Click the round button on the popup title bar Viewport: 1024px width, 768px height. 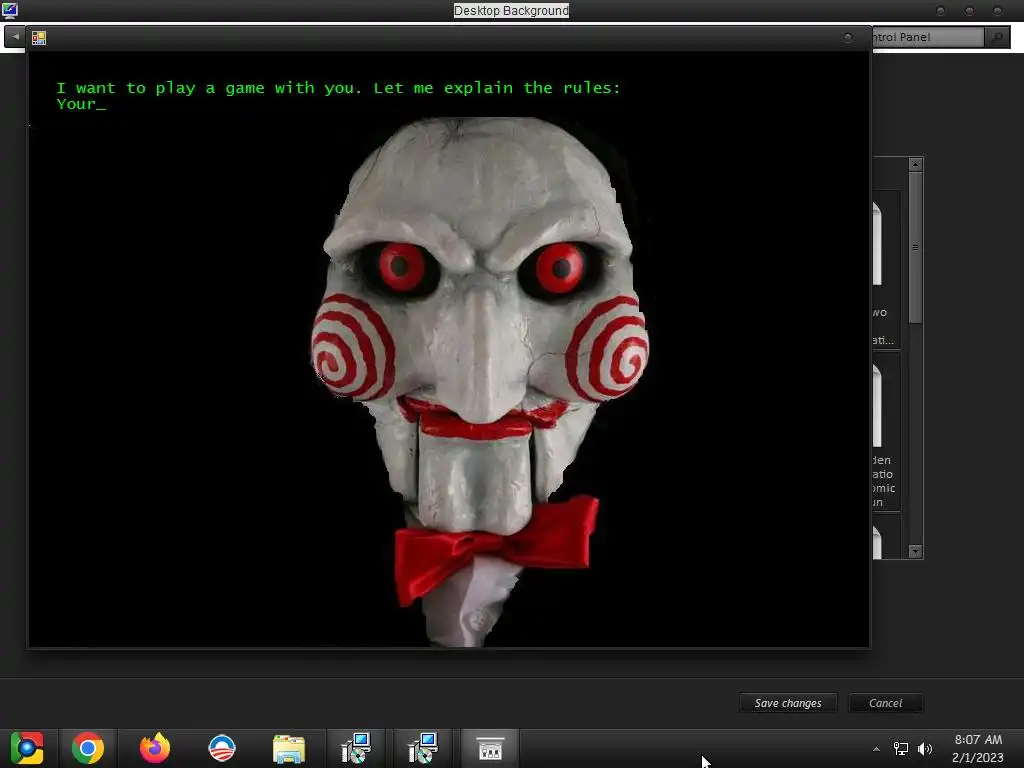pyautogui.click(x=848, y=38)
